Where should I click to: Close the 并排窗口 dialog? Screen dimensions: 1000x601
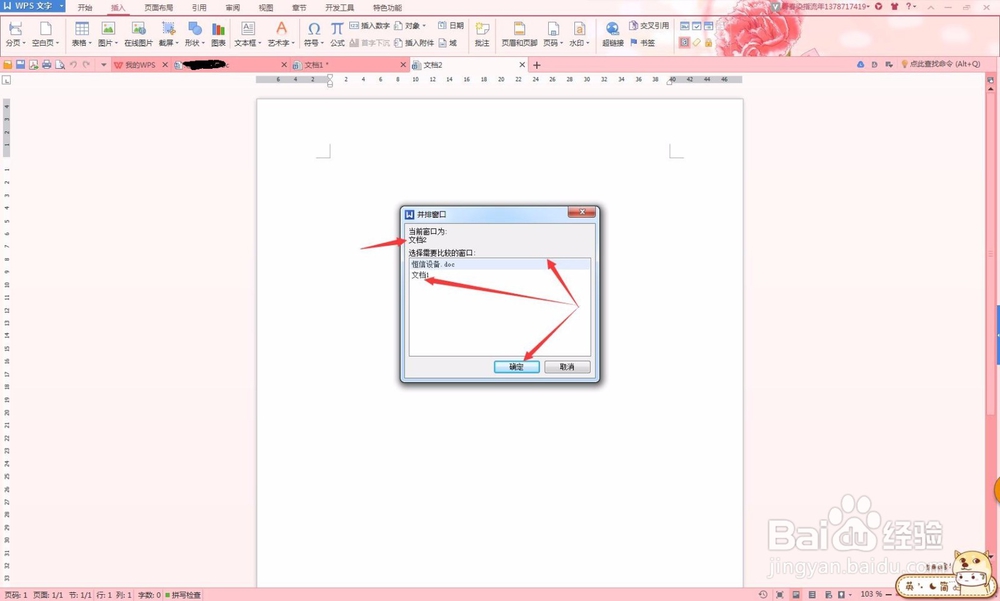pos(582,212)
